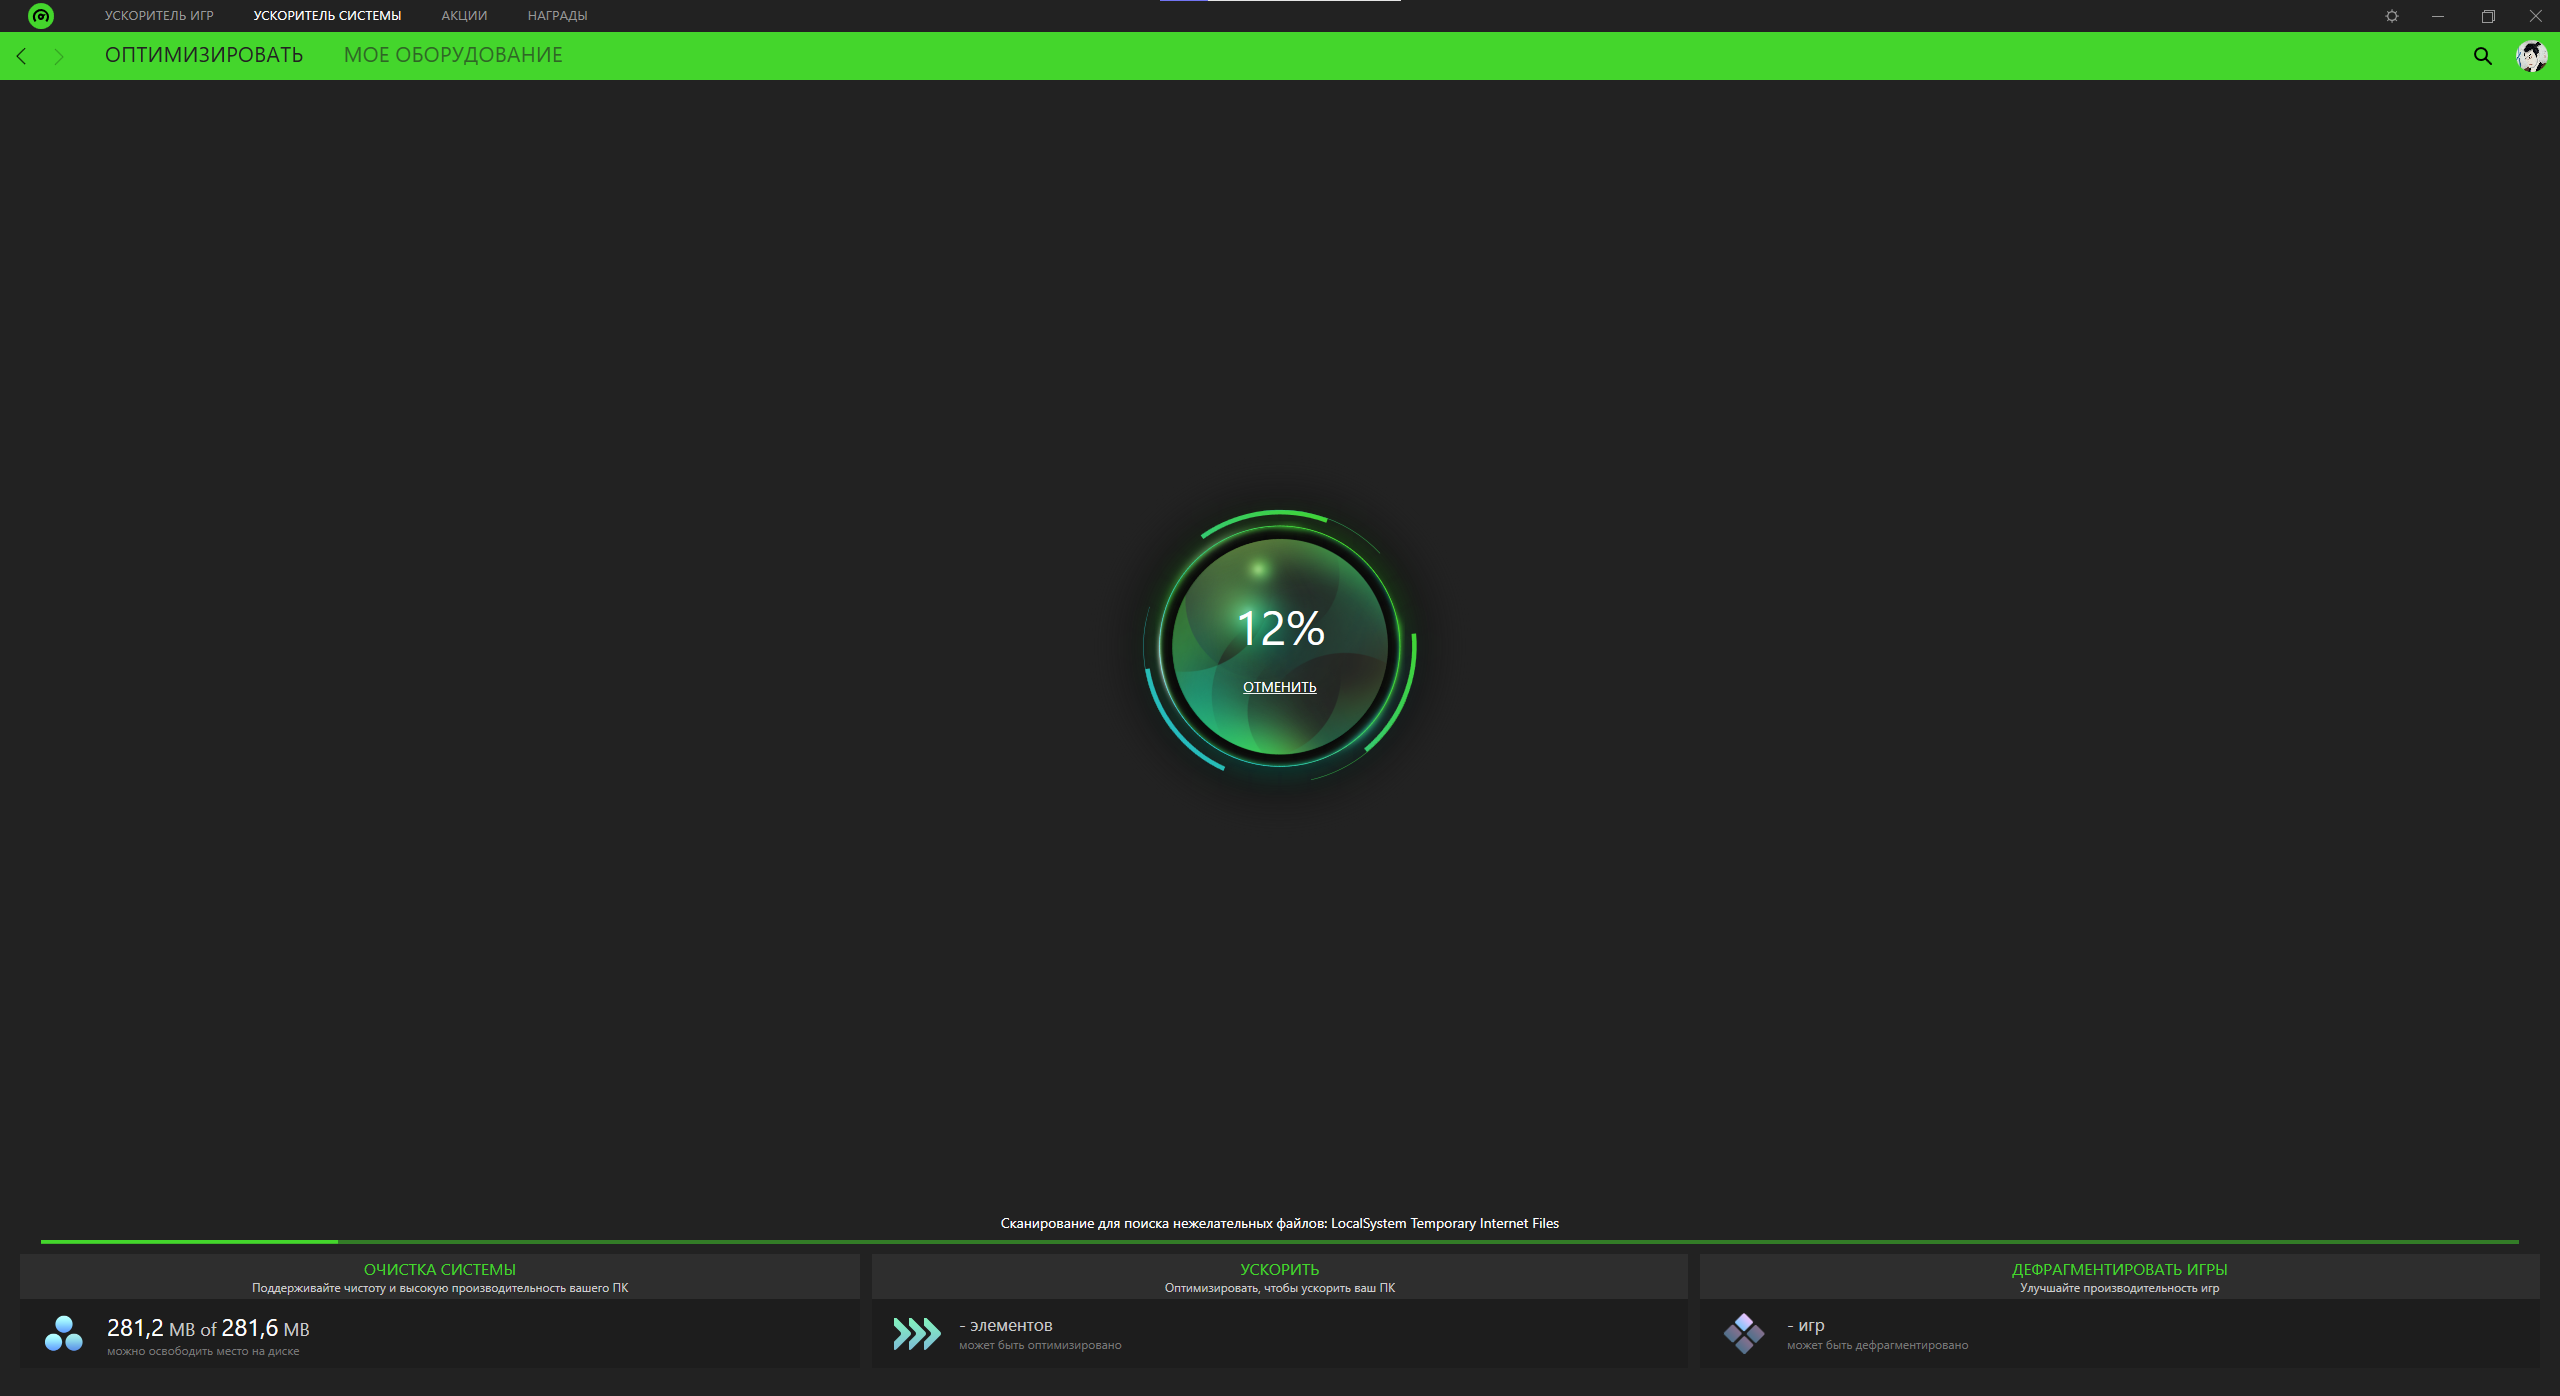This screenshot has width=2560, height=1396.
Task: Open settings via the gear icon
Action: coord(2391,16)
